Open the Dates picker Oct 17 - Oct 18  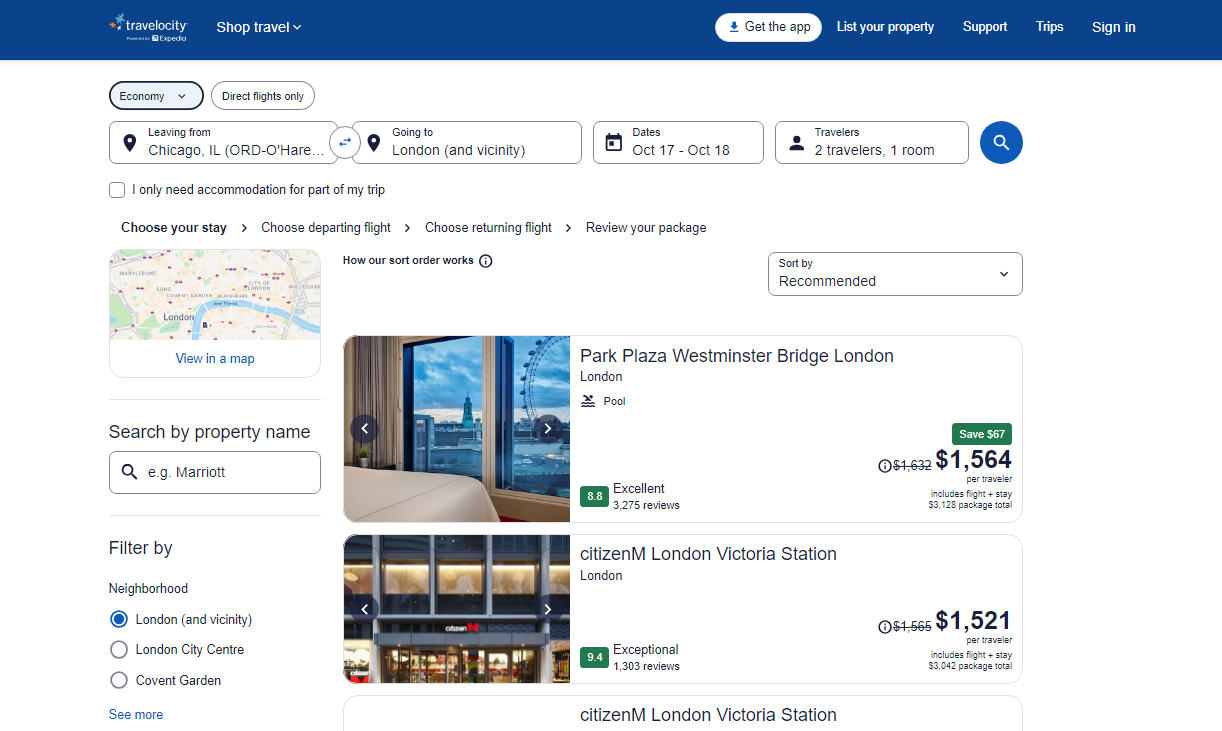point(678,142)
